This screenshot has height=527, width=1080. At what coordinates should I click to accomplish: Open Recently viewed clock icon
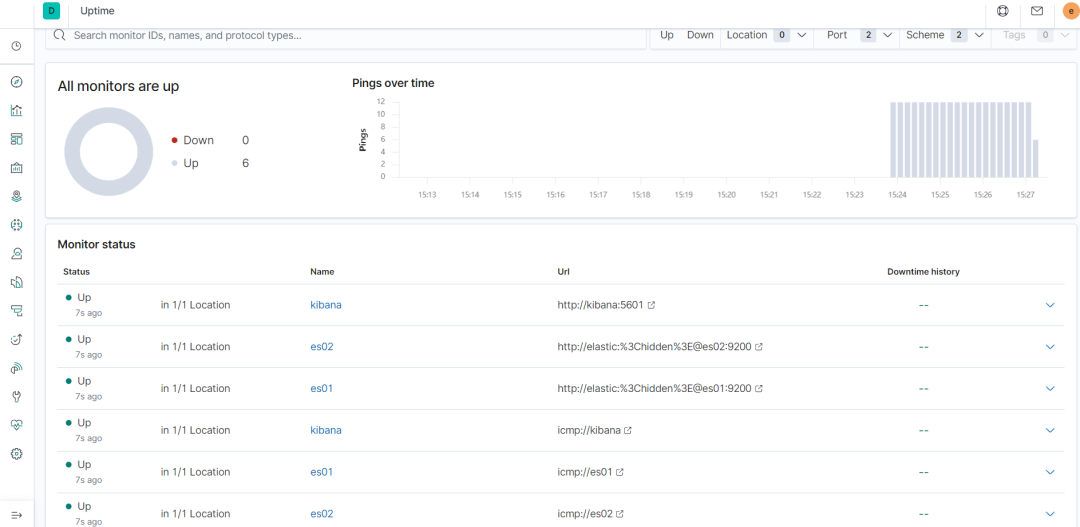(x=17, y=46)
